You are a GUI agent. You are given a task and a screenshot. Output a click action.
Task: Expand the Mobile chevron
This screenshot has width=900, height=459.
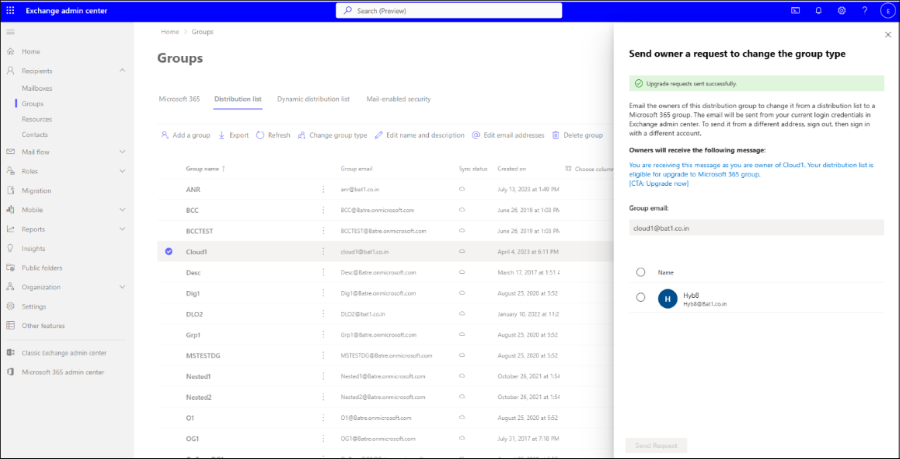(x=122, y=210)
